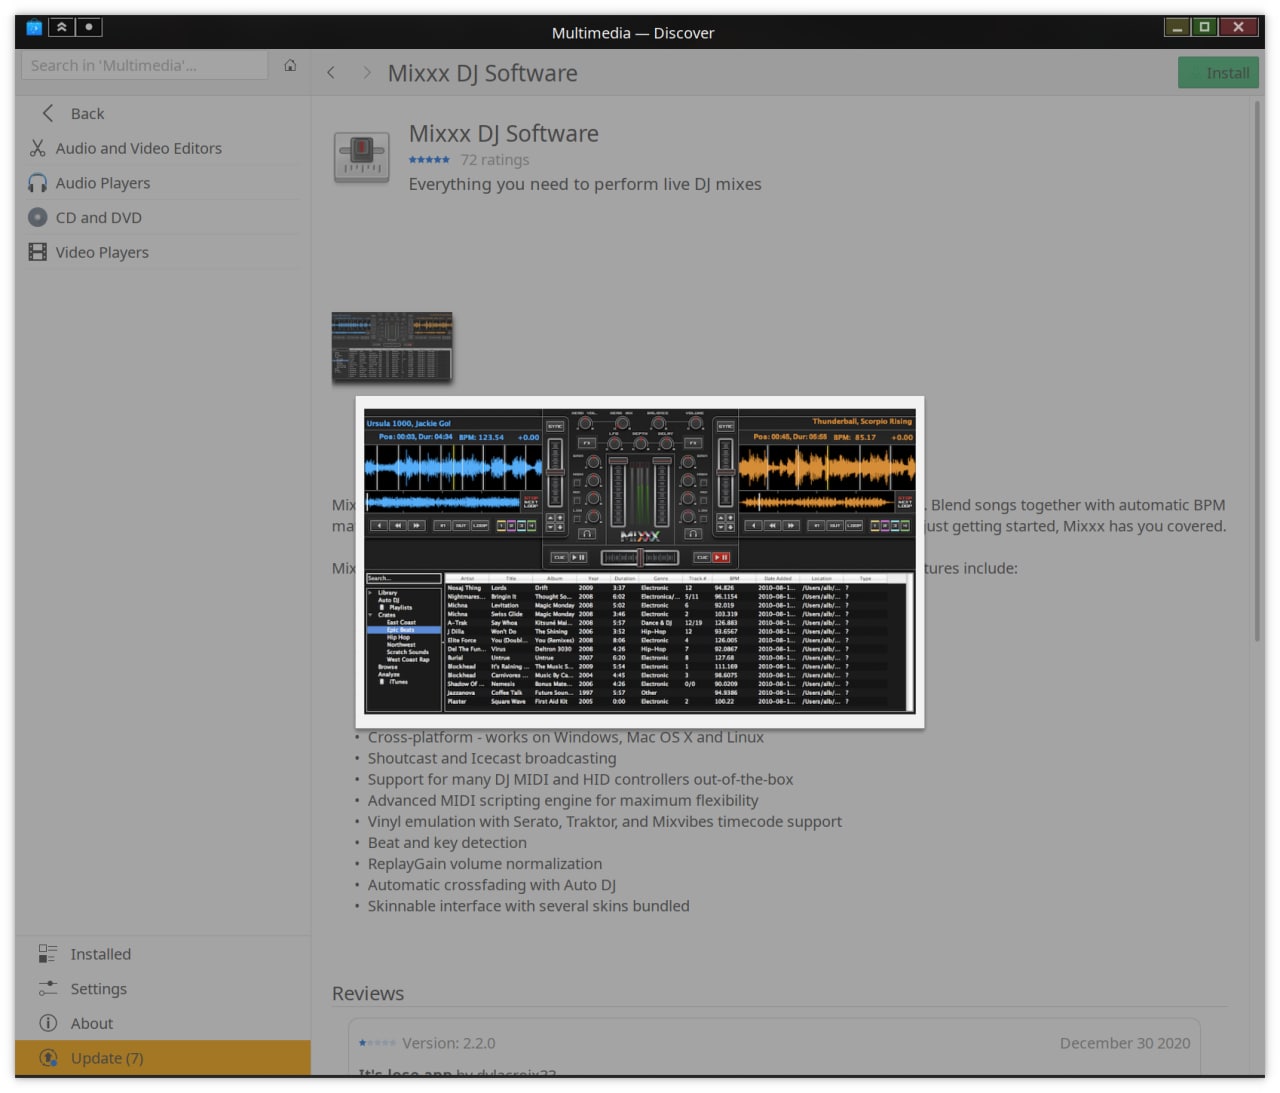Click the Reviews heading
Screen dimensions: 1280x1093
point(368,993)
